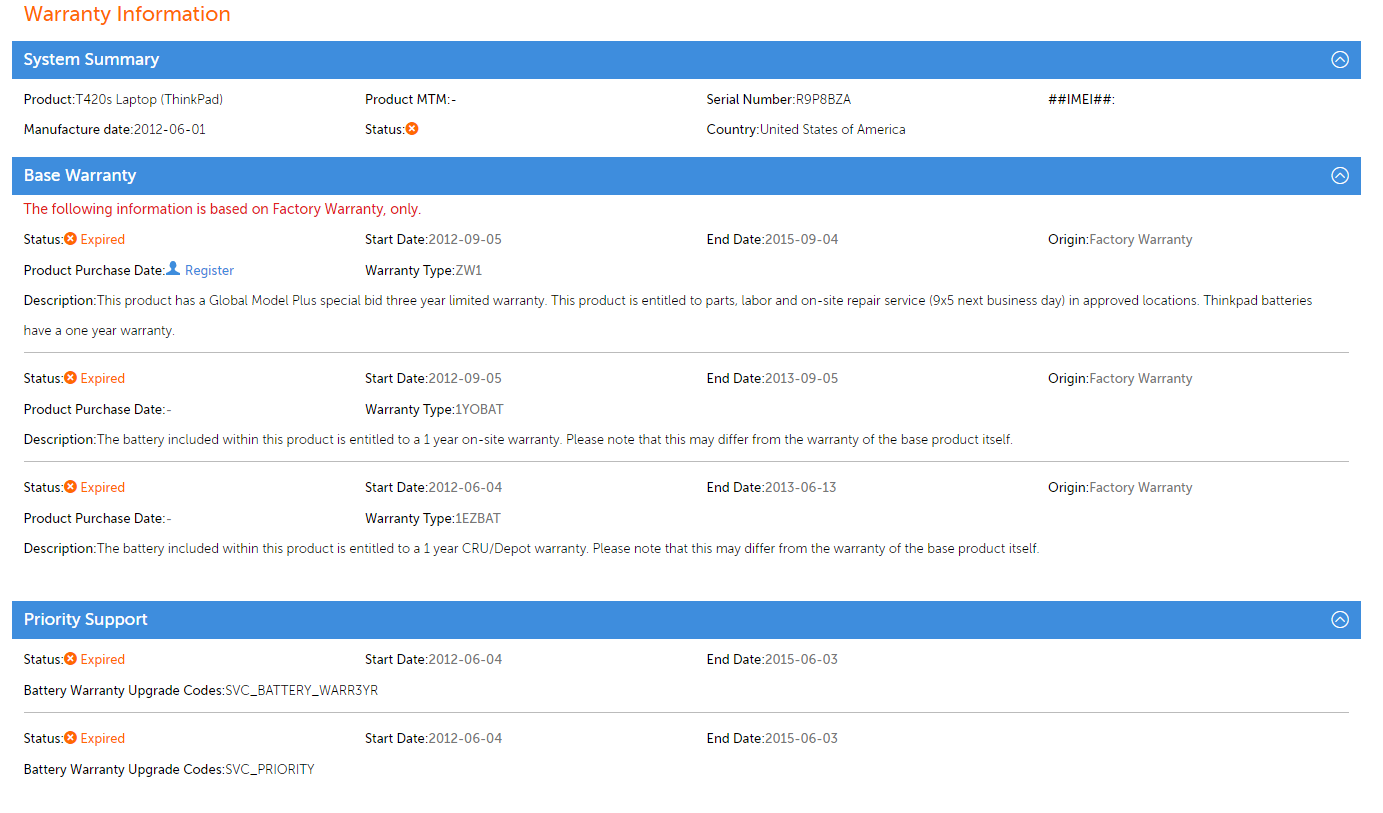Click the expired icon for 1EZBAT warranty
Screen dimensions: 1383x813
(70, 487)
